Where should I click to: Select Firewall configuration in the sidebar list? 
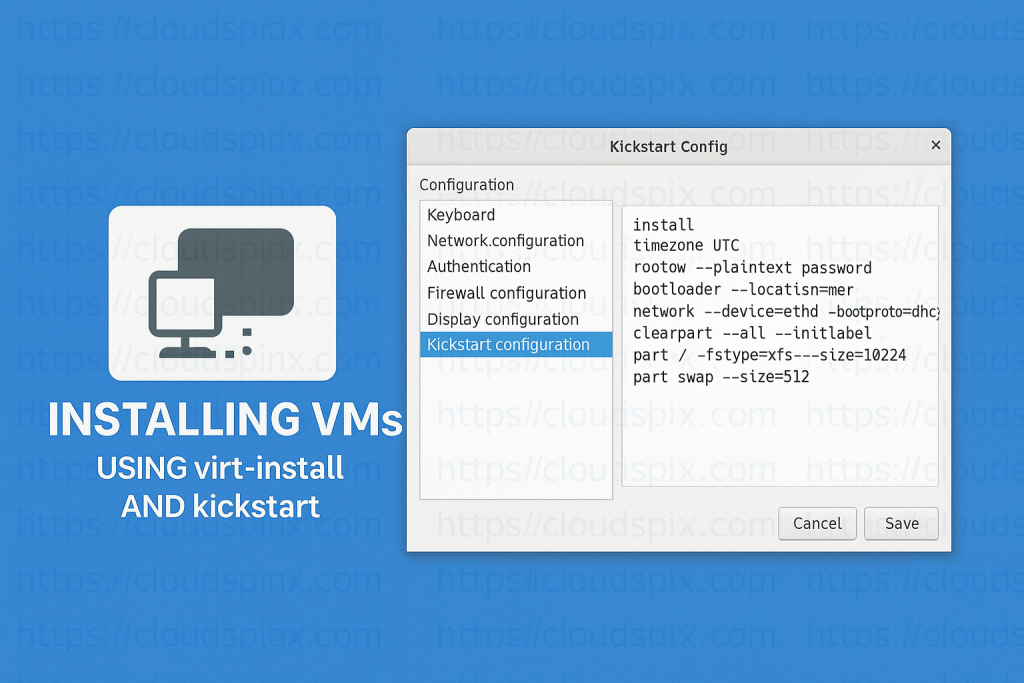pos(509,292)
